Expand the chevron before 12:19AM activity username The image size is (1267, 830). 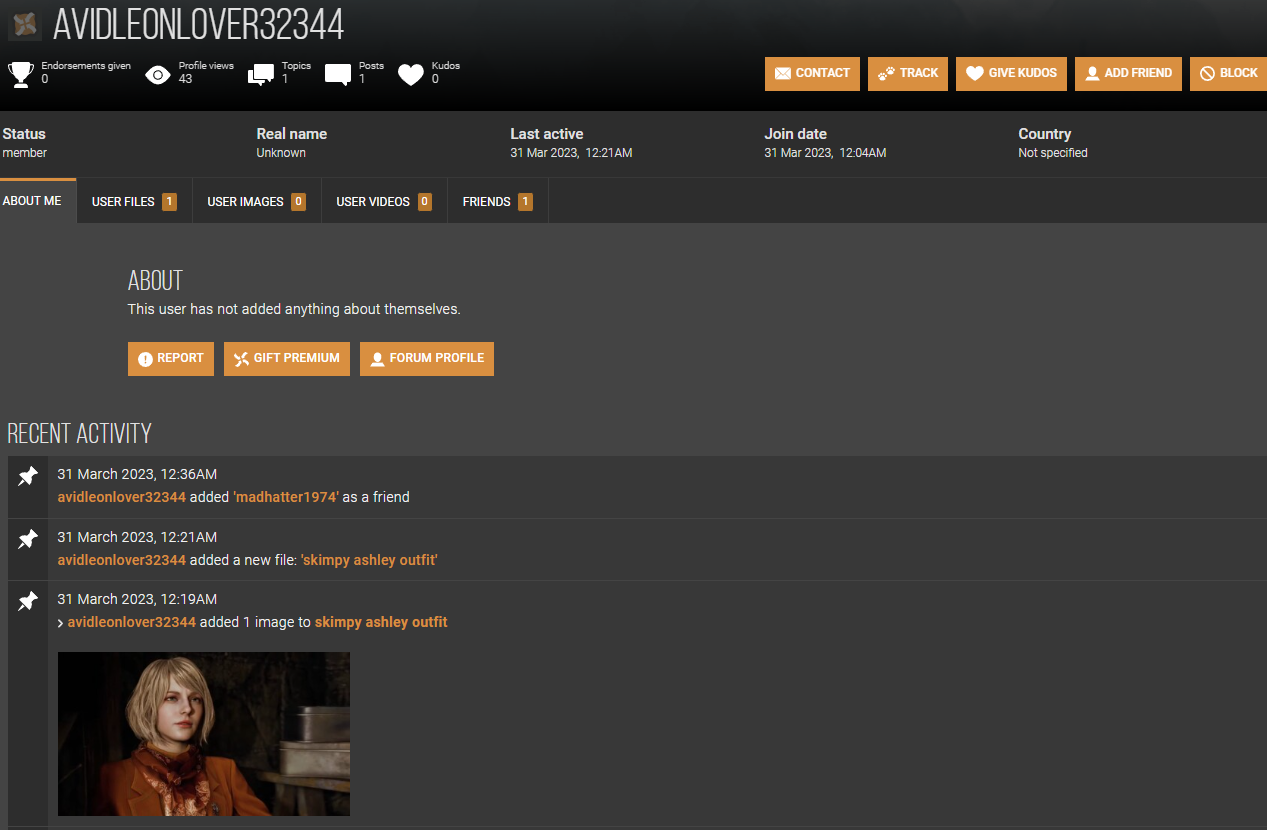point(60,623)
